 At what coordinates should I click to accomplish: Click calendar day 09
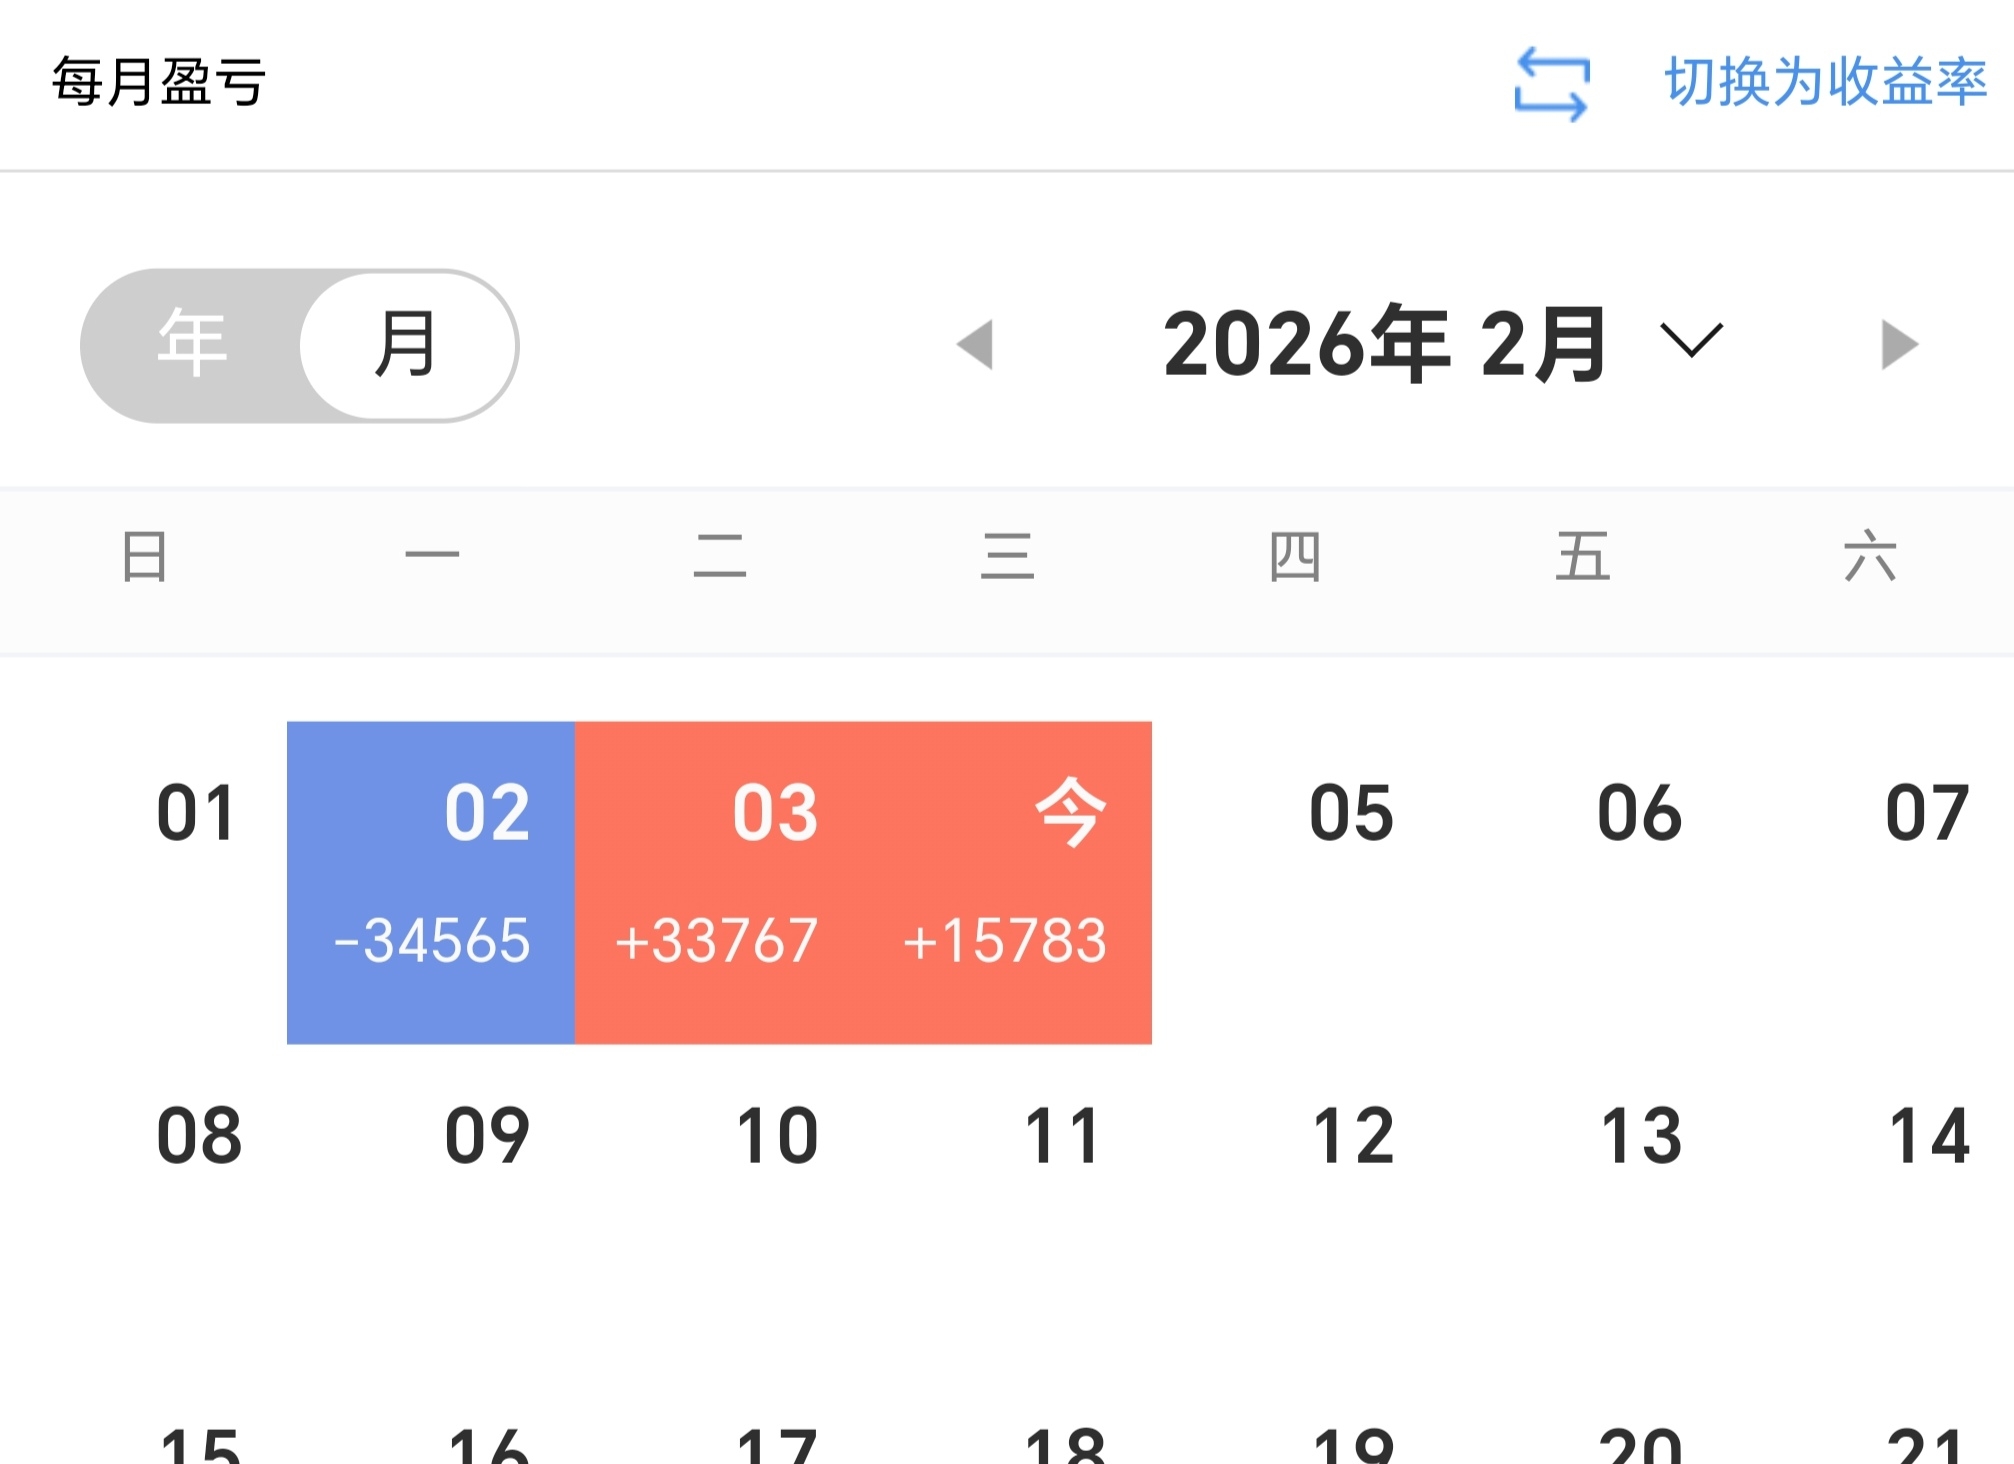click(487, 1136)
